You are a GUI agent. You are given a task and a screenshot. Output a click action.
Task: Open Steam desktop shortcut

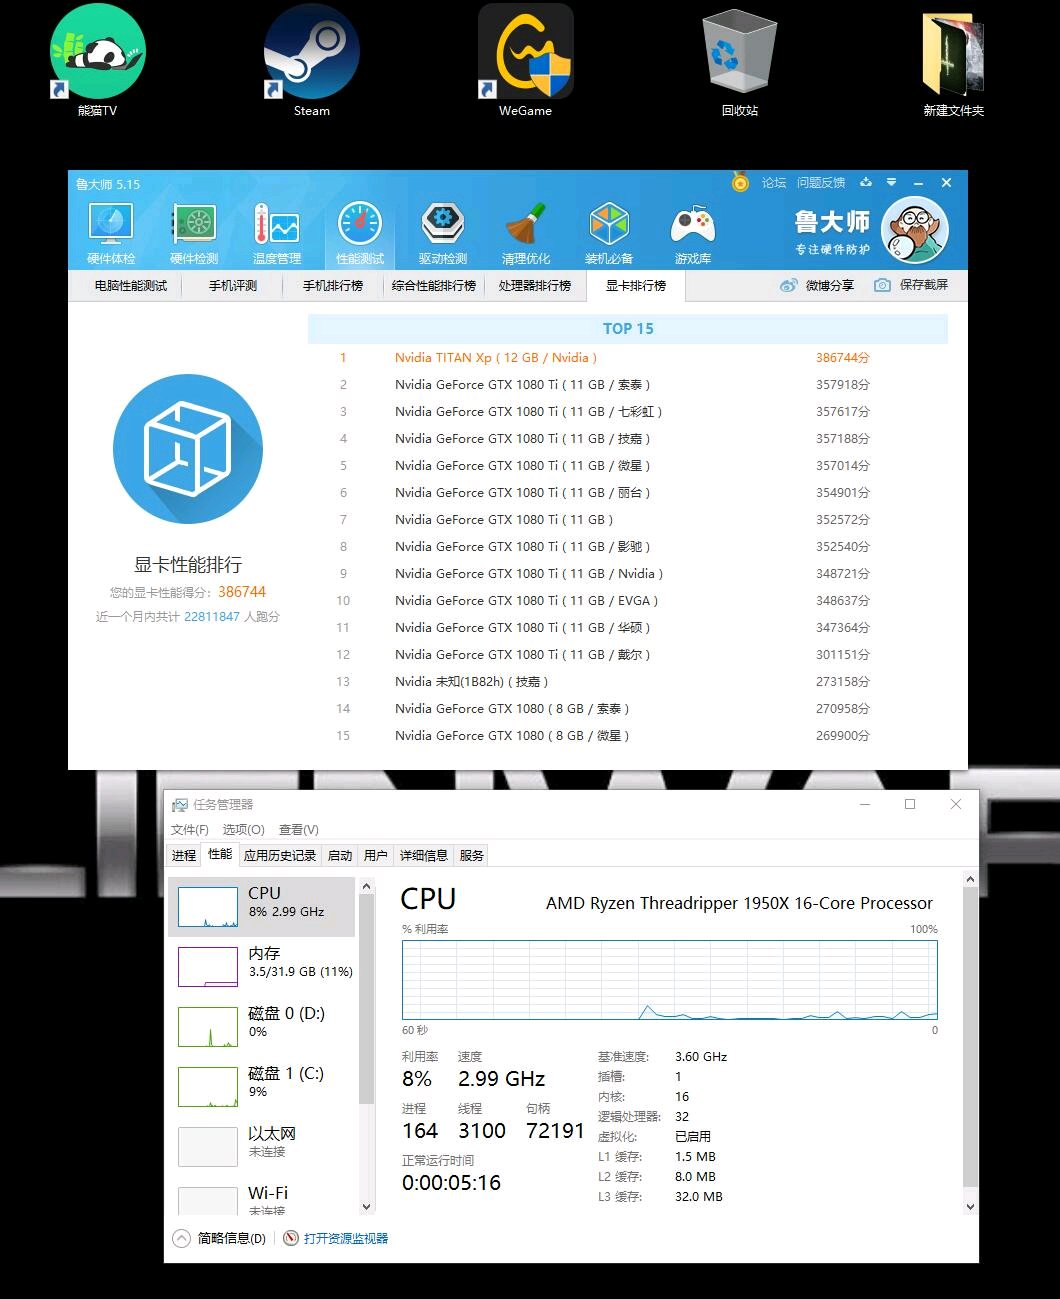pos(311,60)
